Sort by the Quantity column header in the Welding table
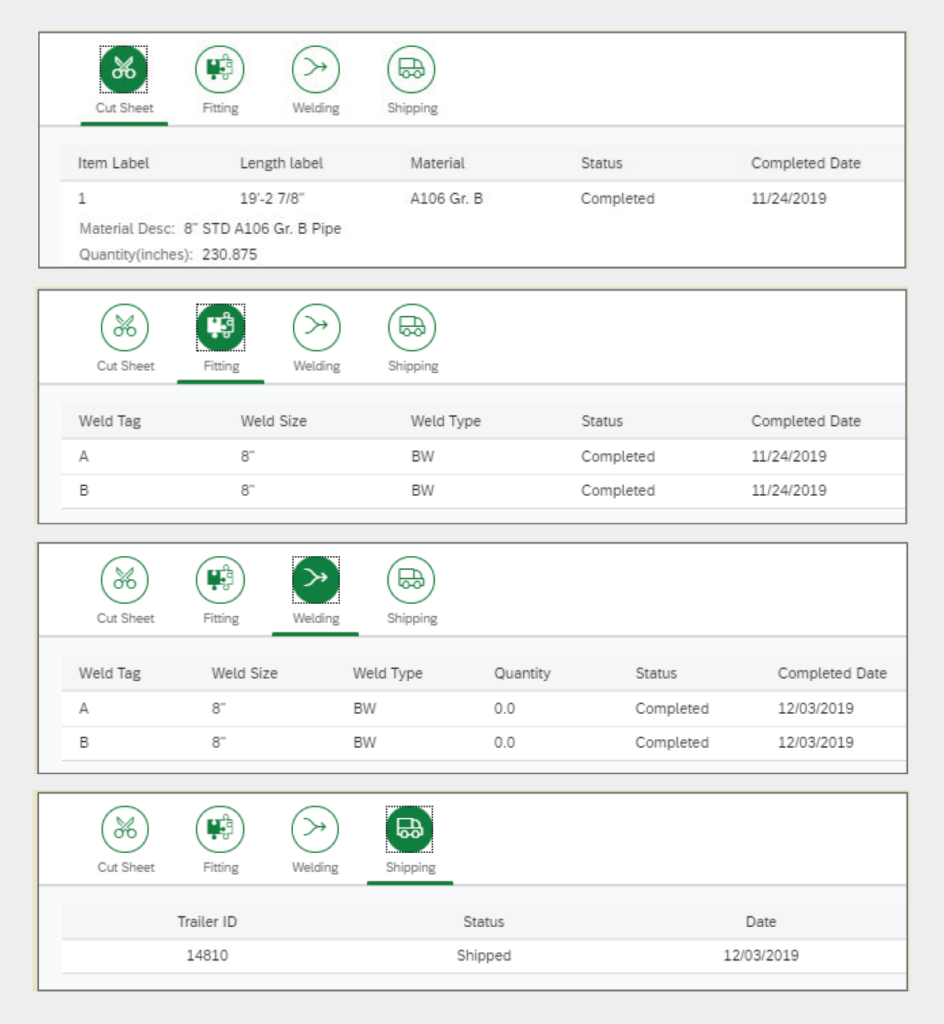The height and width of the screenshot is (1024, 944). click(x=522, y=673)
